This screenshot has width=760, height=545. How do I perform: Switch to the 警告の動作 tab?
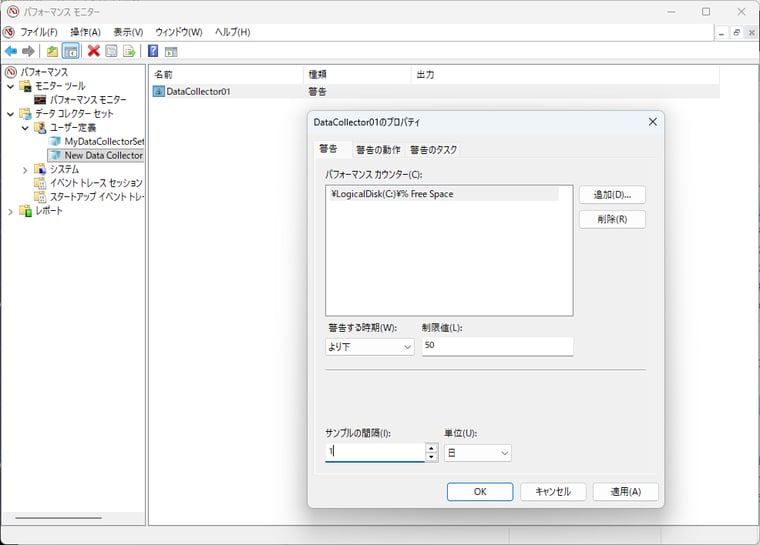point(378,150)
